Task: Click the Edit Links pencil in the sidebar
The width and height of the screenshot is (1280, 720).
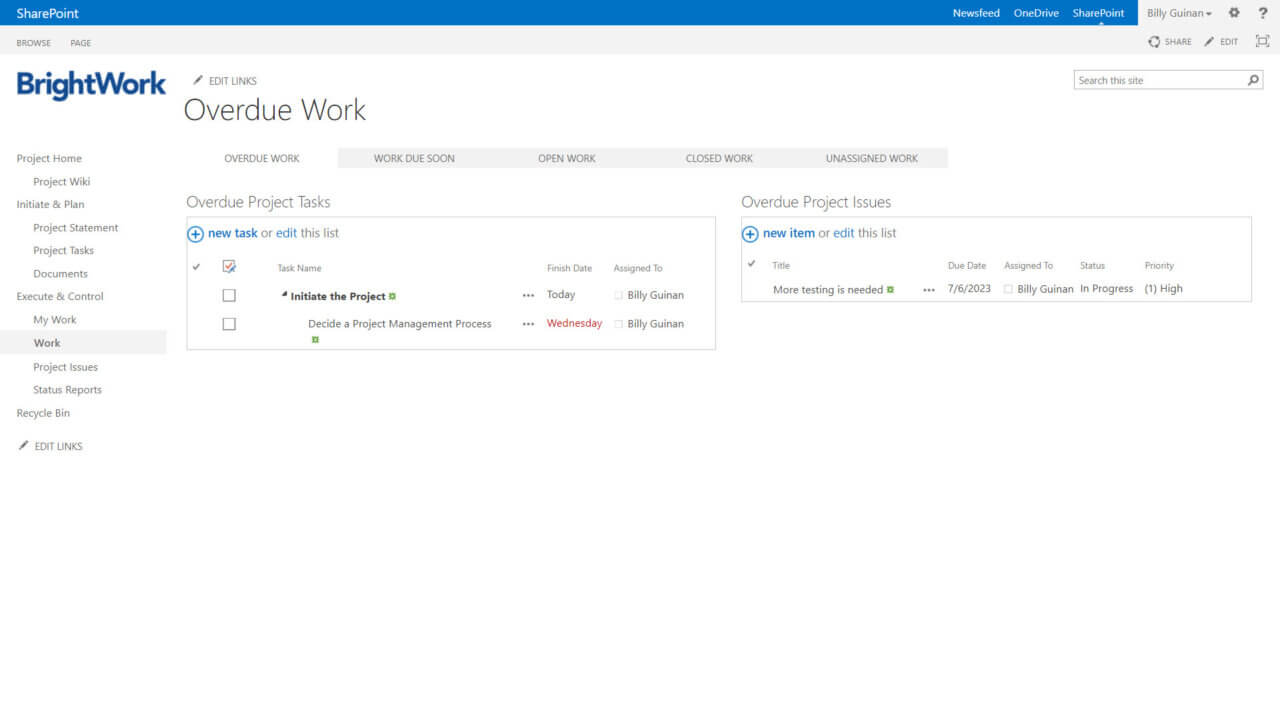Action: click(x=23, y=445)
